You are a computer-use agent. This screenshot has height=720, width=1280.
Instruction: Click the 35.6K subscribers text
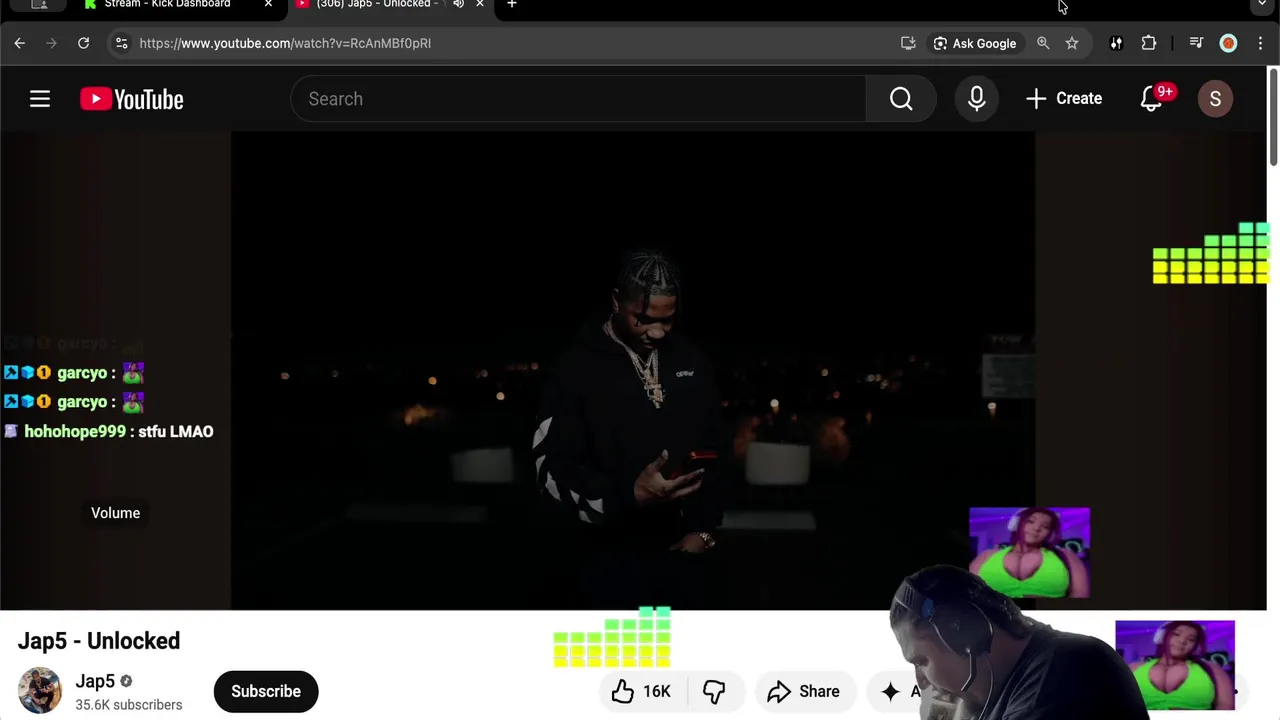[x=129, y=705]
